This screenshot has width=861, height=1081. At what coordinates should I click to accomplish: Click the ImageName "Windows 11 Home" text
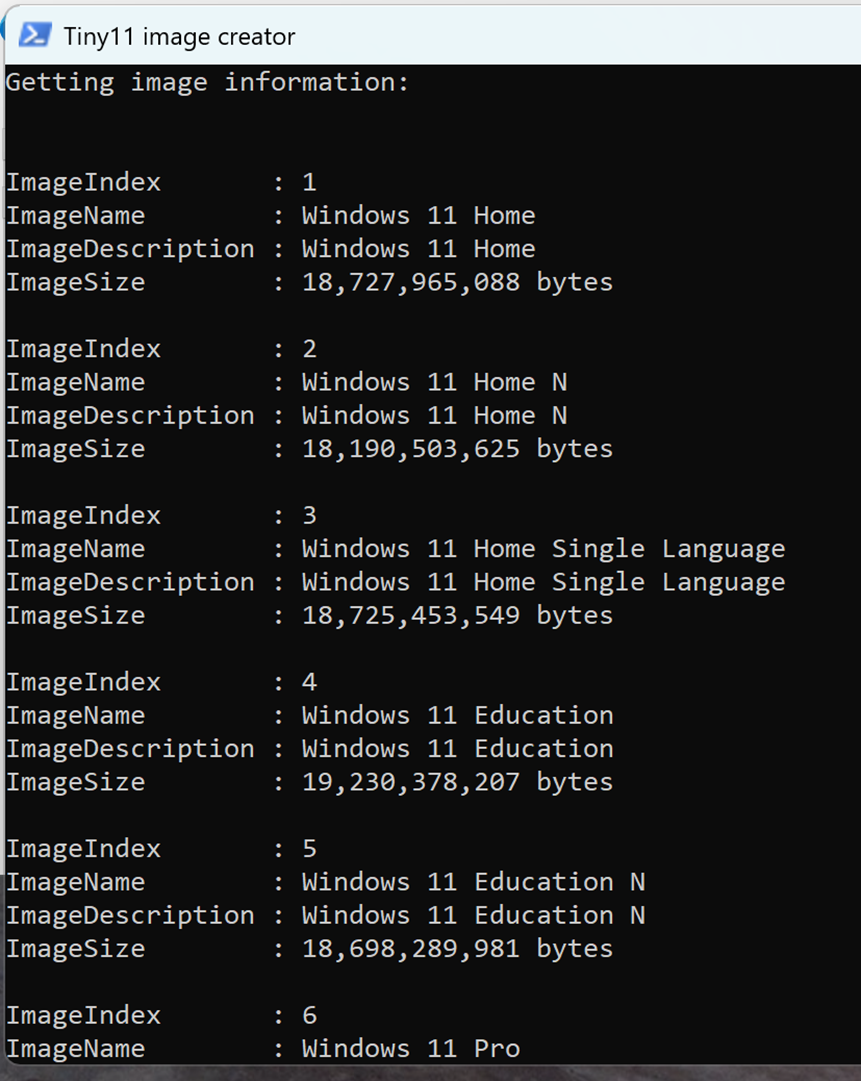(418, 215)
